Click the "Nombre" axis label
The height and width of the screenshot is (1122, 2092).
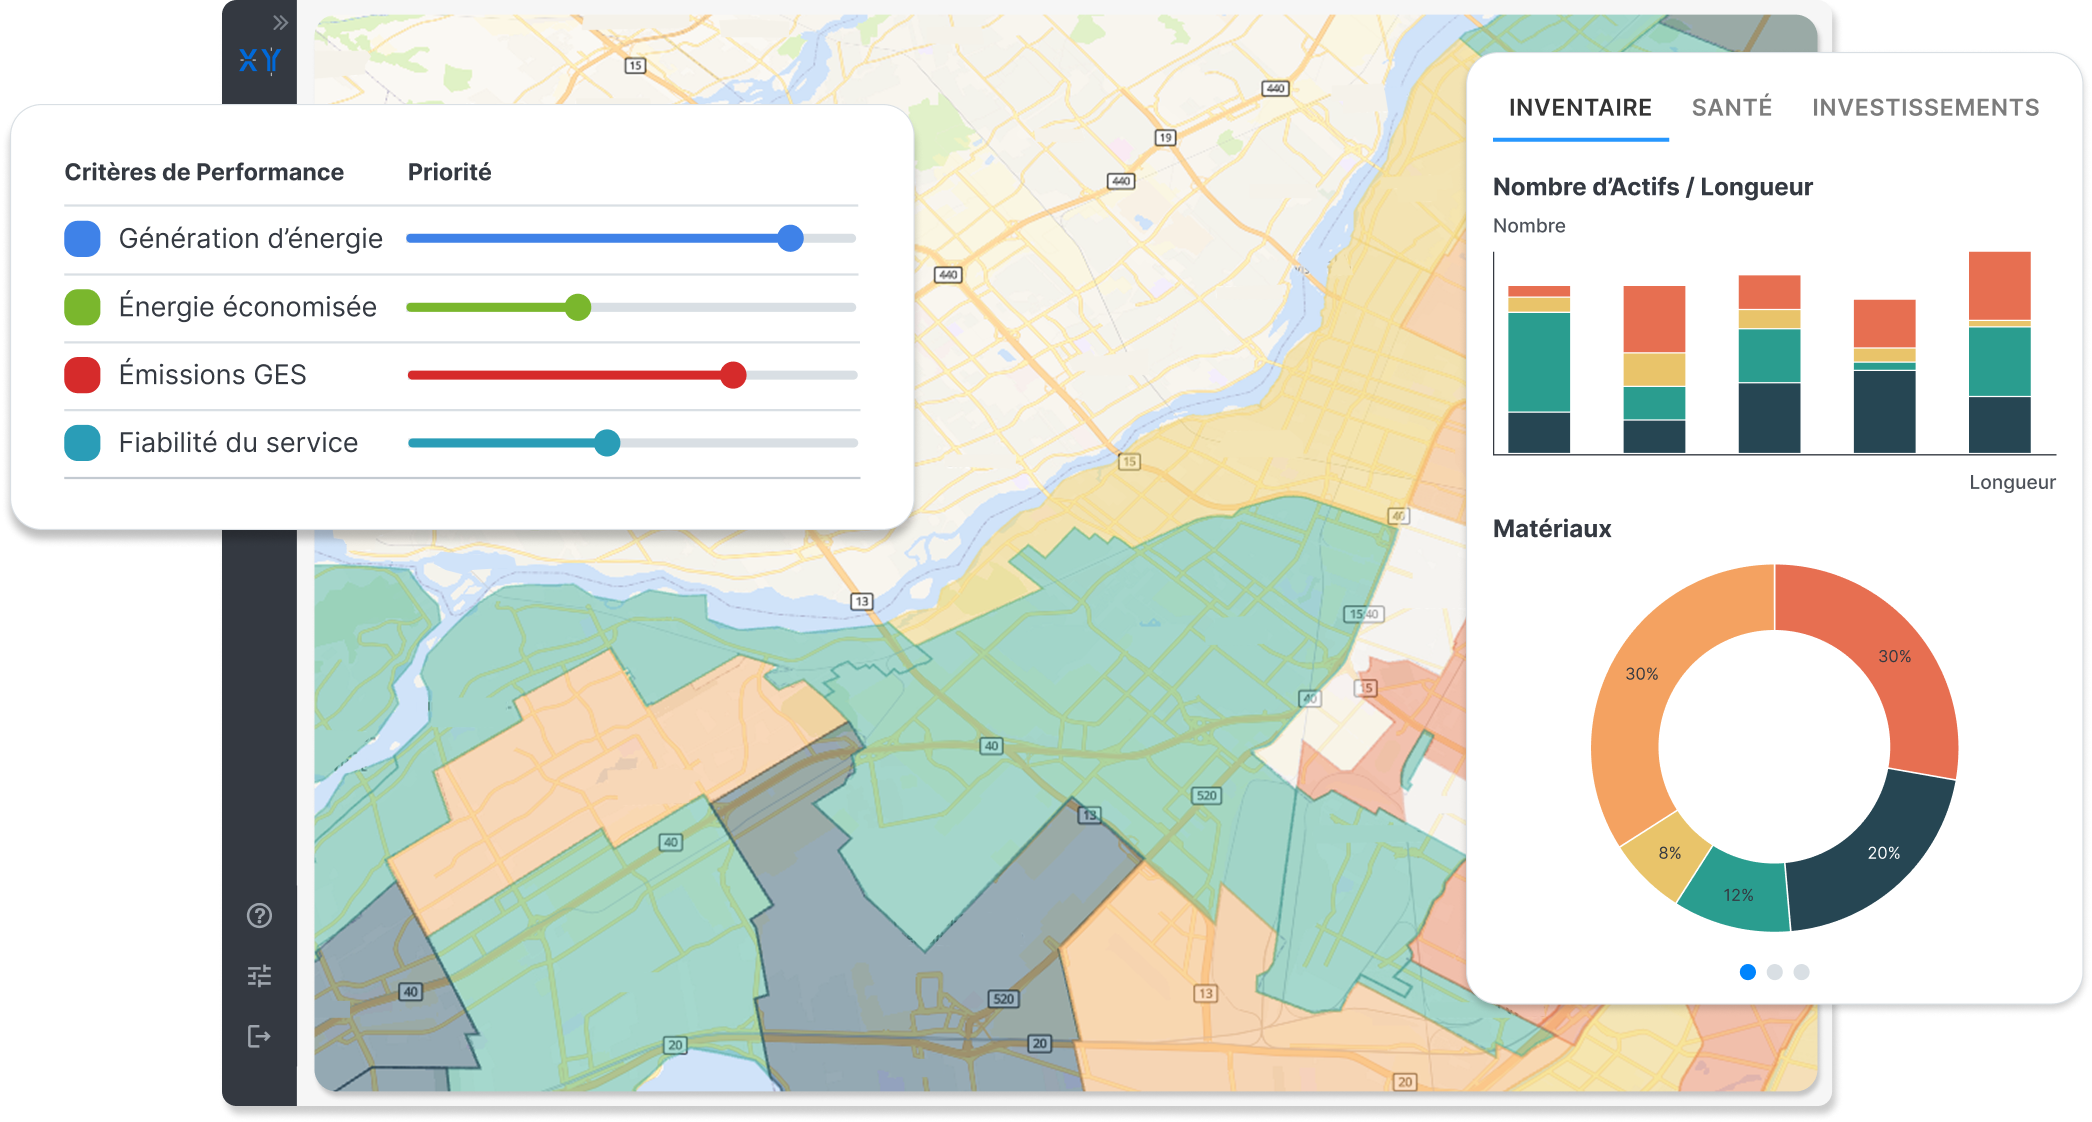point(1529,226)
